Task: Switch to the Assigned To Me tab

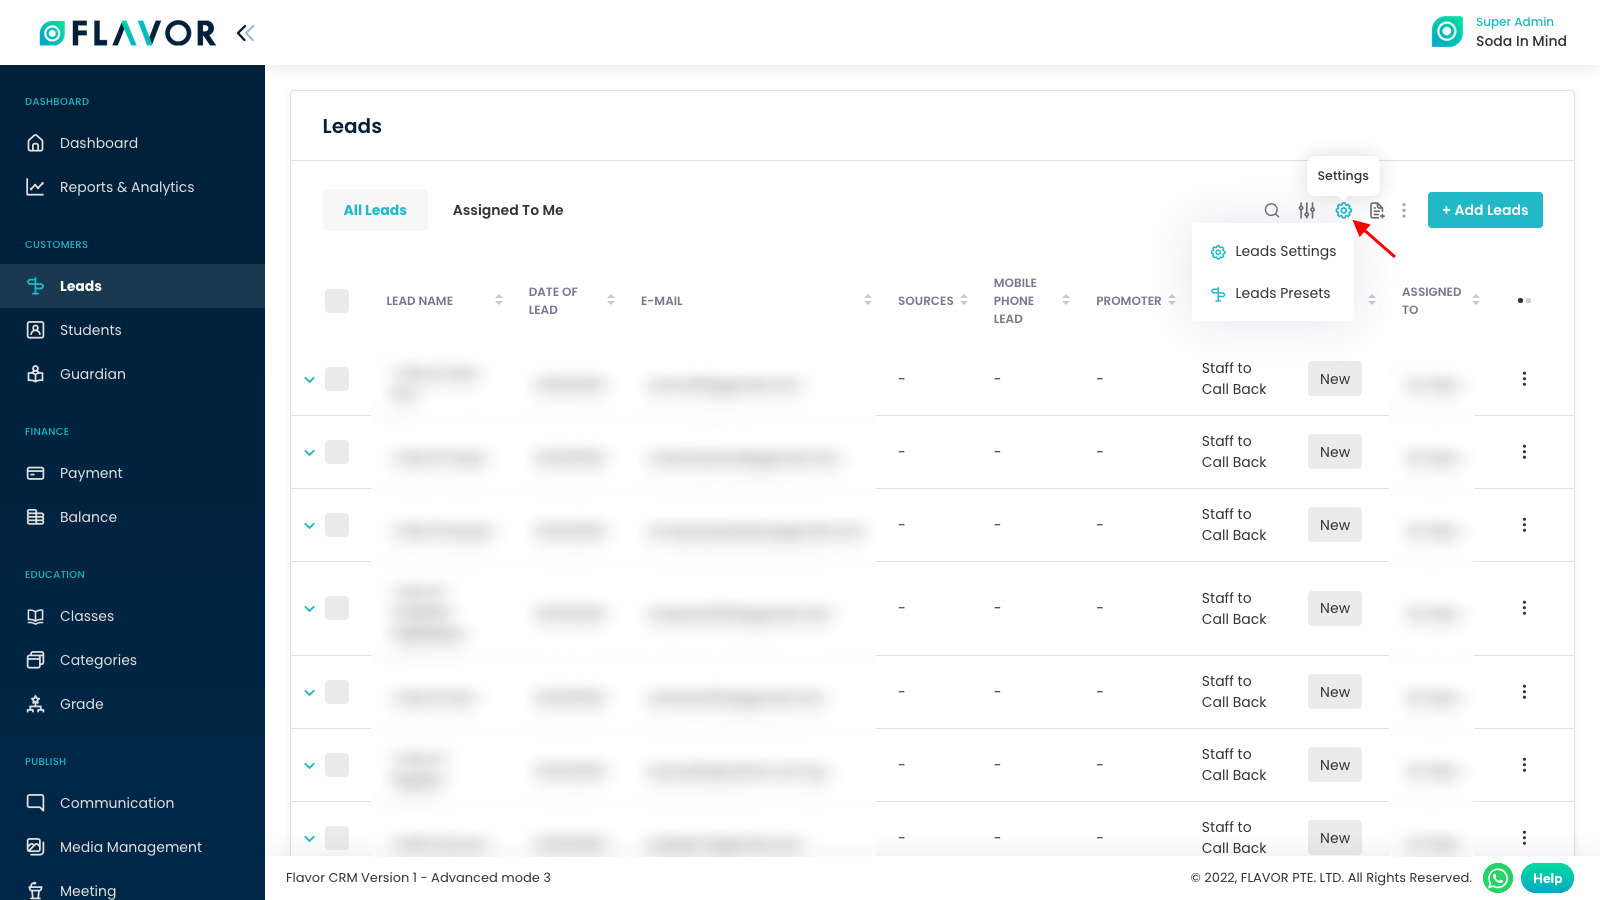Action: [507, 210]
